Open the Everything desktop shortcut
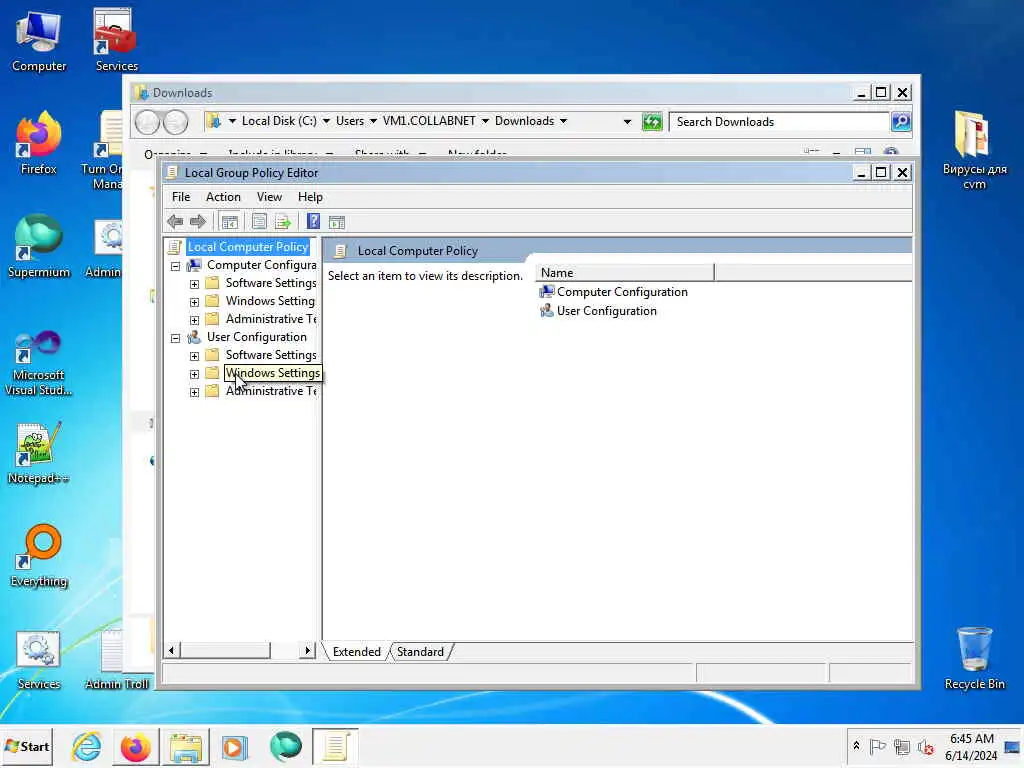1024x768 pixels. (39, 556)
